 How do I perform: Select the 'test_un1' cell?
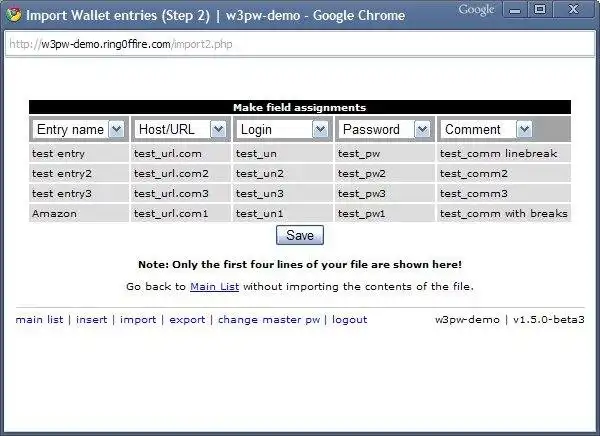point(283,213)
